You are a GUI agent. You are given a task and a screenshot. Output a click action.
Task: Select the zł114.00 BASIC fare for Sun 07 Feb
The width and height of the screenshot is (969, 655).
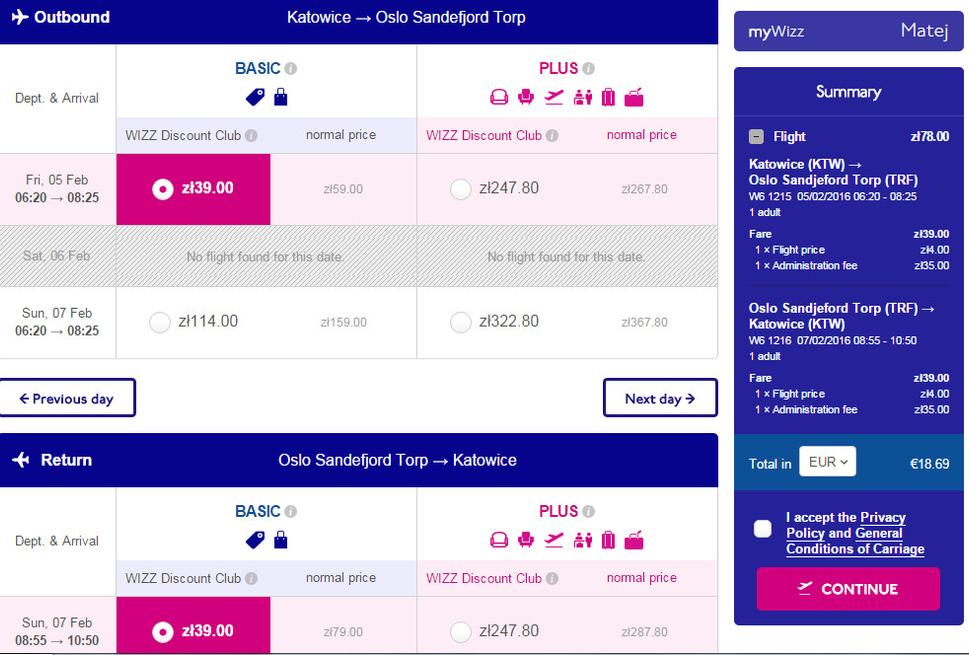[x=159, y=322]
